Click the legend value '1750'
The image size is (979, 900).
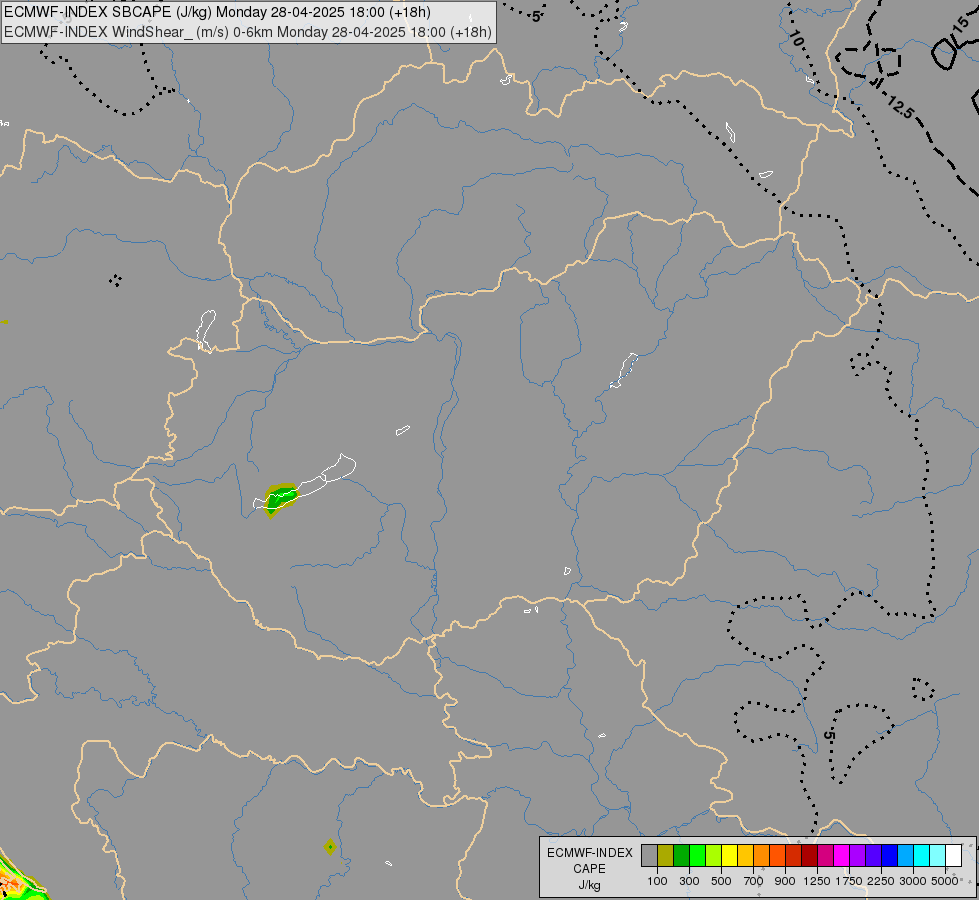click(x=849, y=881)
